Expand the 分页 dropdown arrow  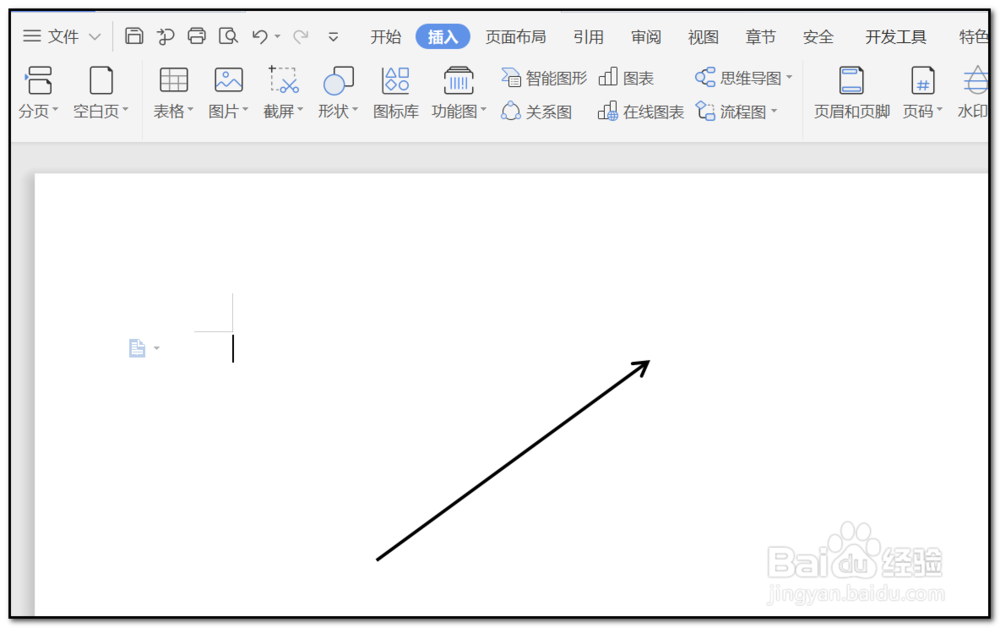point(55,110)
